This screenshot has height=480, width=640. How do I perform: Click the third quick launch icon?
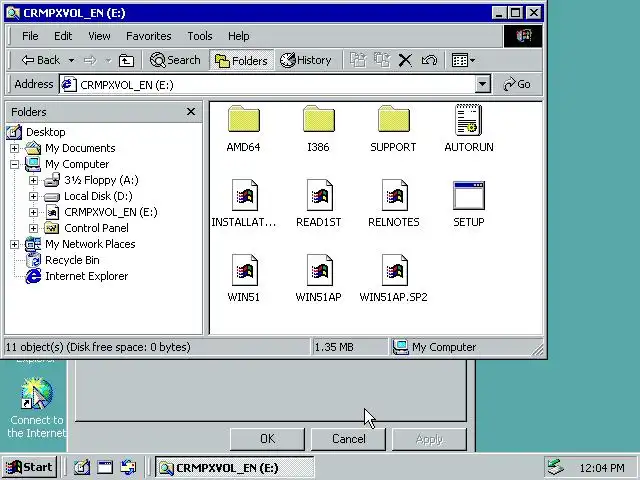click(129, 467)
